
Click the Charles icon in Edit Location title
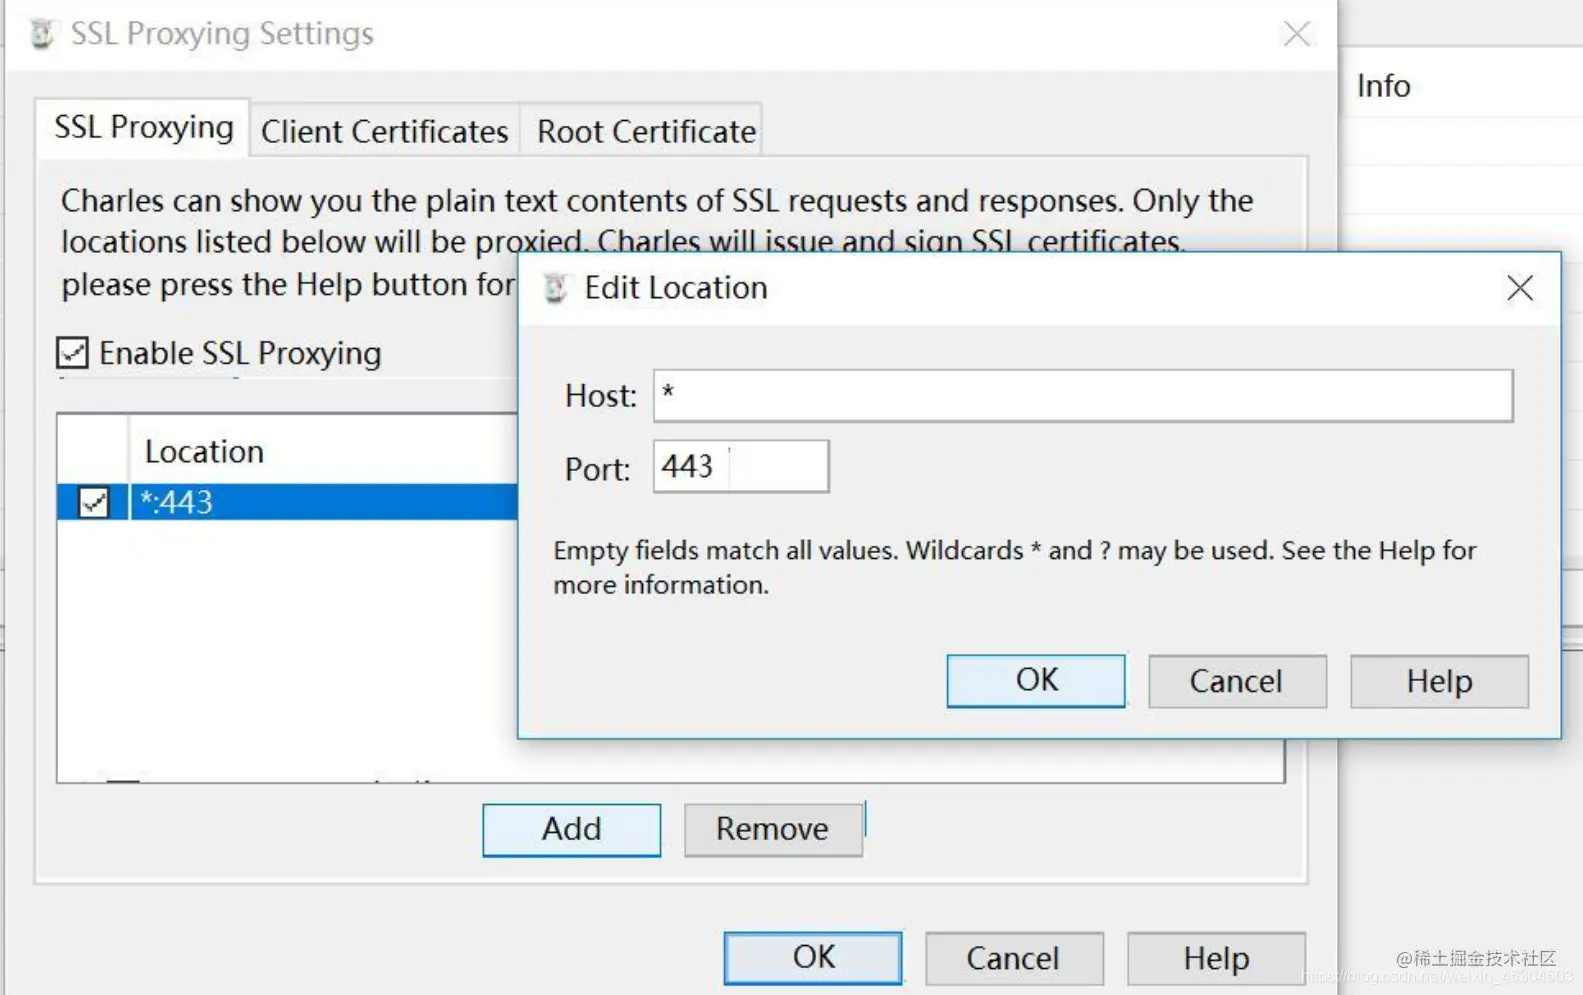(x=555, y=288)
